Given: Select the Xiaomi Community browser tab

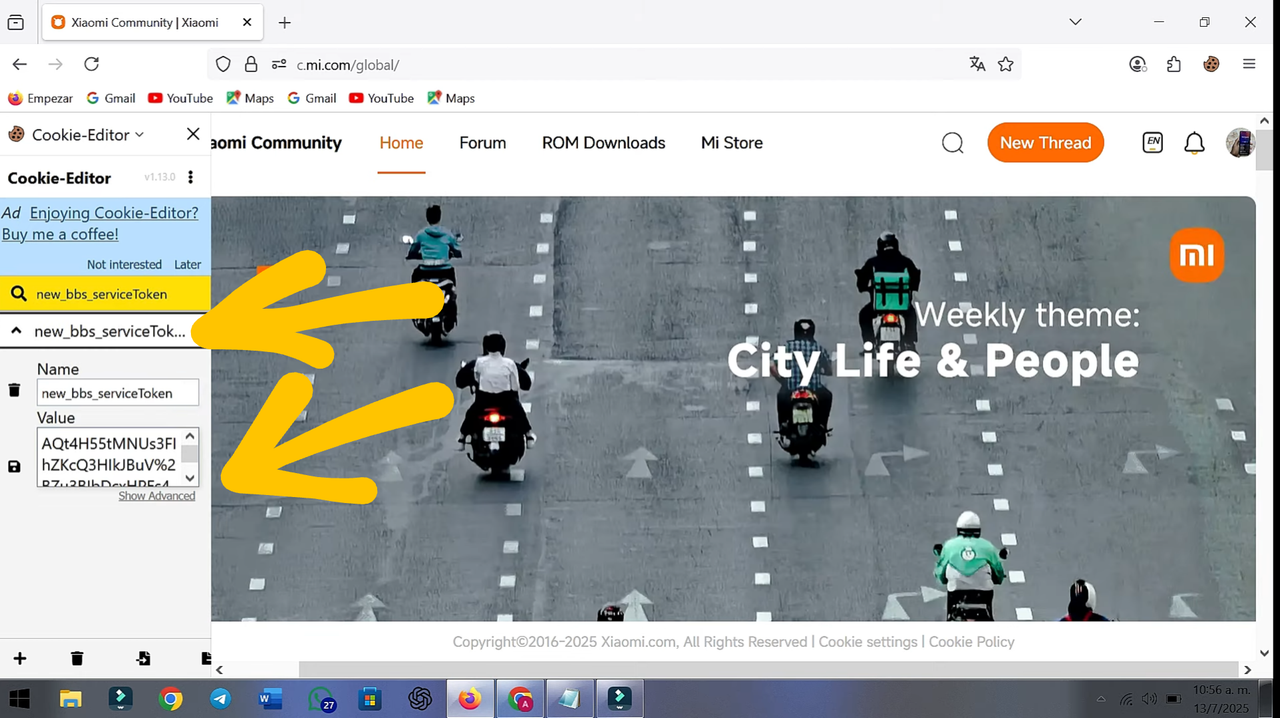Looking at the screenshot, I should [152, 22].
